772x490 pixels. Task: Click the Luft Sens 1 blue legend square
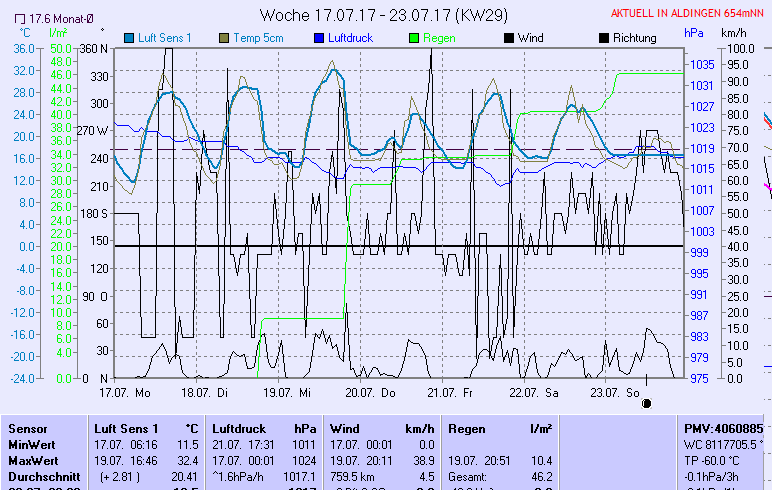(129, 38)
